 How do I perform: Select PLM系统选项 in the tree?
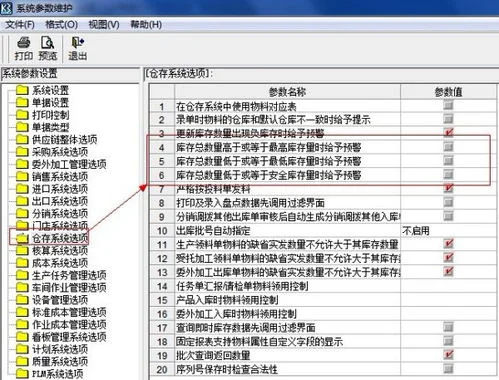pyautogui.click(x=57, y=374)
